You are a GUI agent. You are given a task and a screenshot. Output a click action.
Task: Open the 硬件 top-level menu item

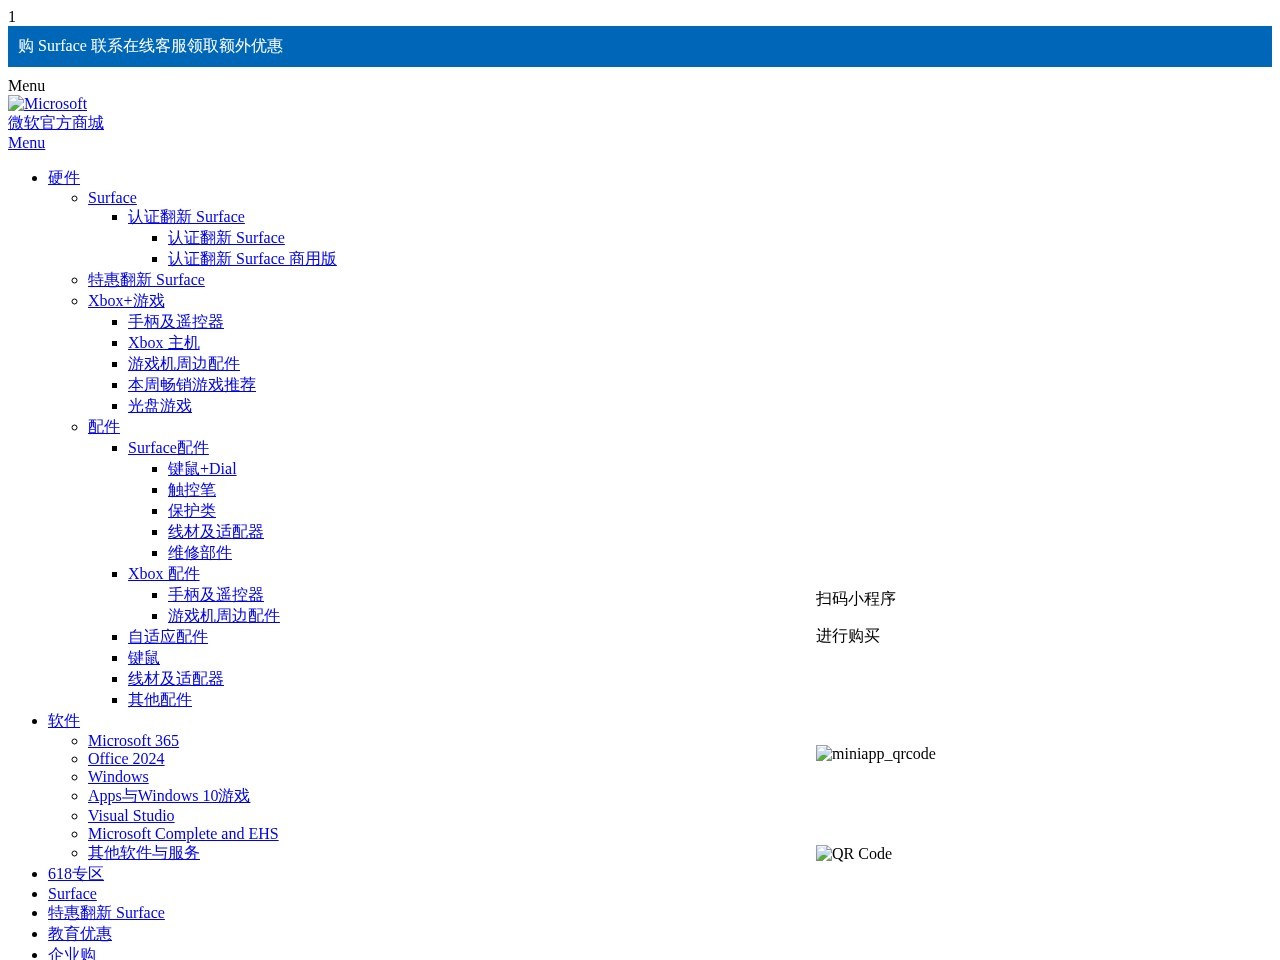tap(64, 178)
